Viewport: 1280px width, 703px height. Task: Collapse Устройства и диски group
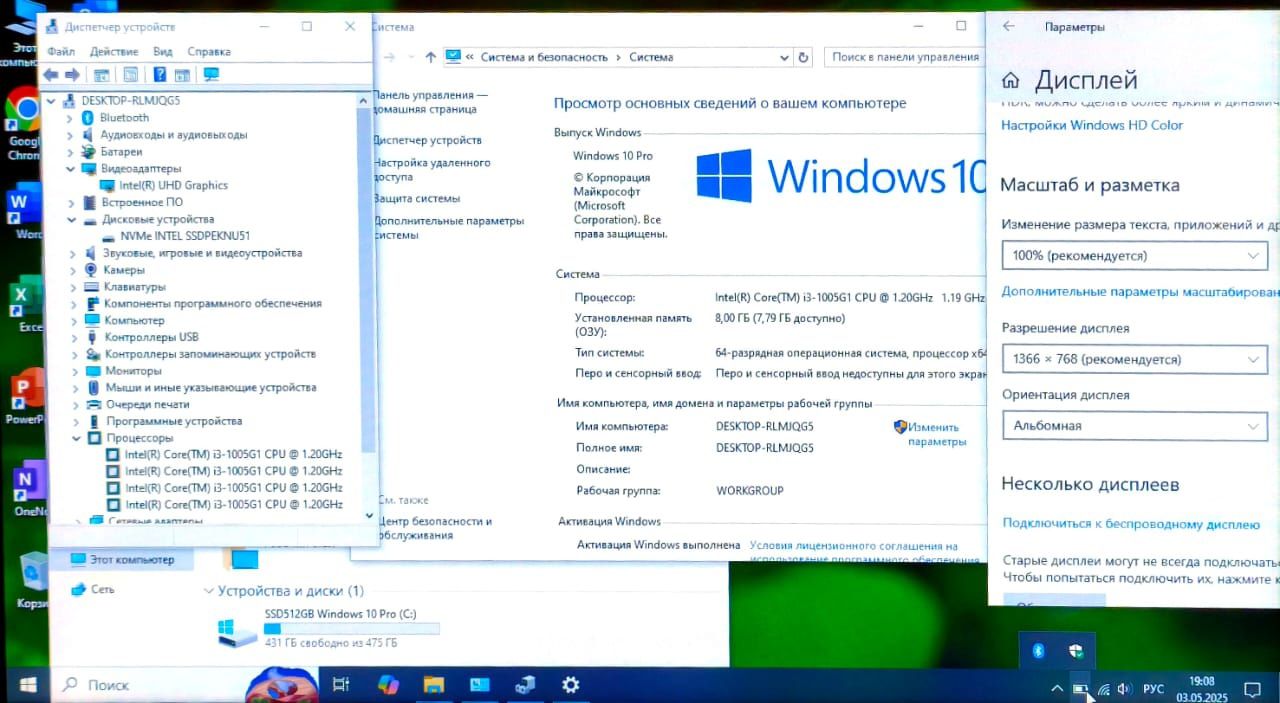click(x=209, y=591)
